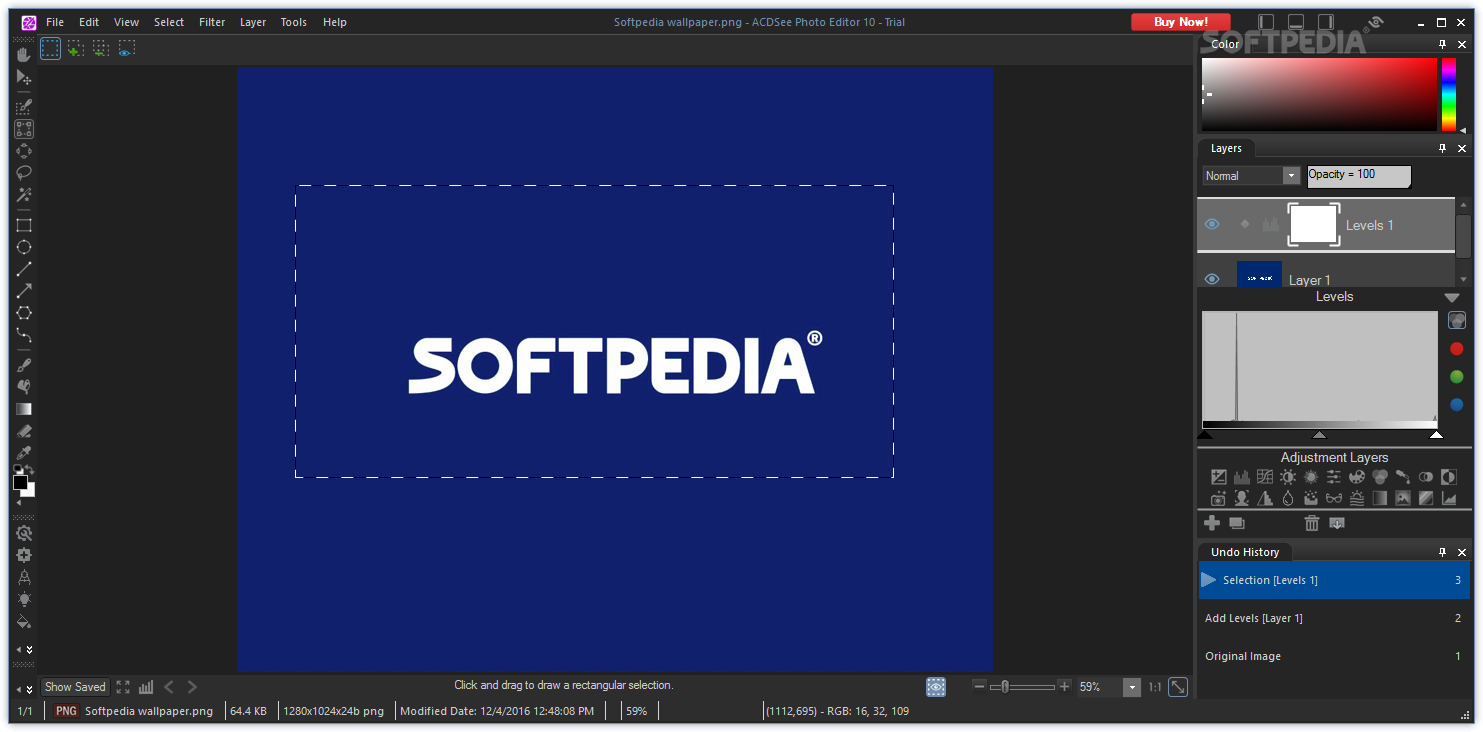Image resolution: width=1483 pixels, height=732 pixels.
Task: Go to Add Levels [Layer 1] history state
Action: 1334,618
